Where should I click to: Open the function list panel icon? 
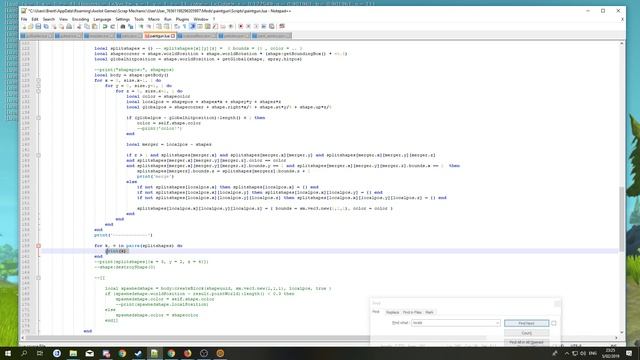point(215,27)
